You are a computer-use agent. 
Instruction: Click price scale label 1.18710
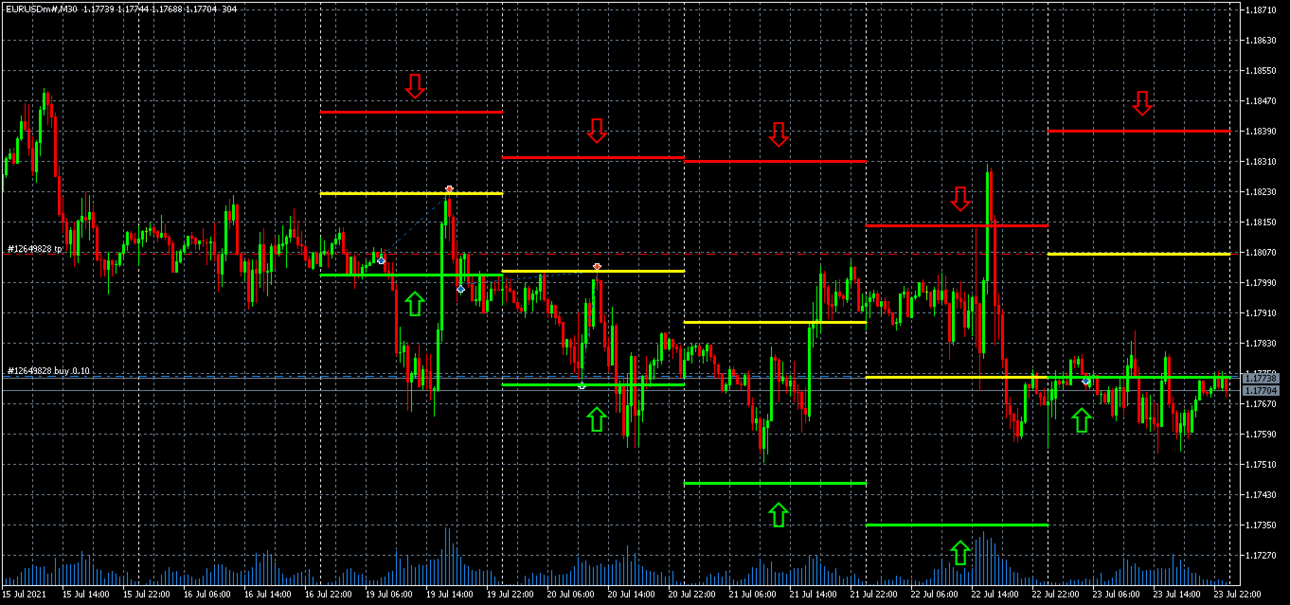[x=1261, y=10]
